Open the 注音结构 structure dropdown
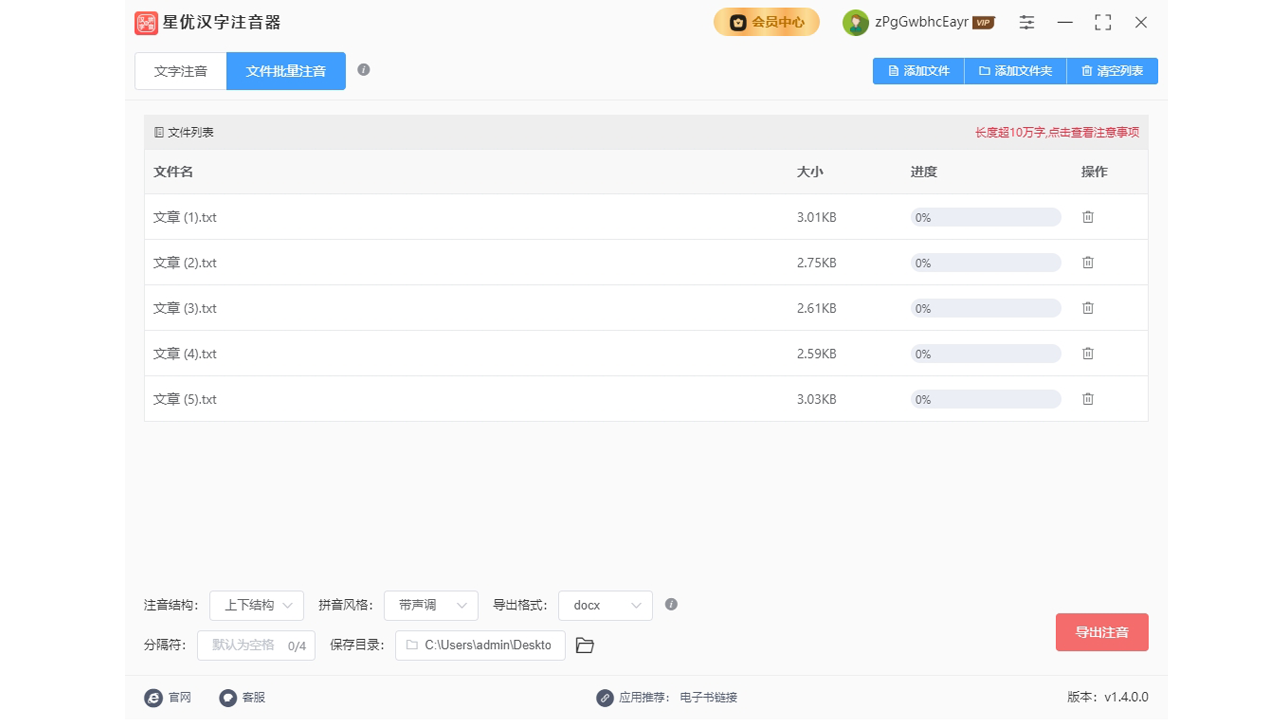1280x720 pixels. pos(256,605)
